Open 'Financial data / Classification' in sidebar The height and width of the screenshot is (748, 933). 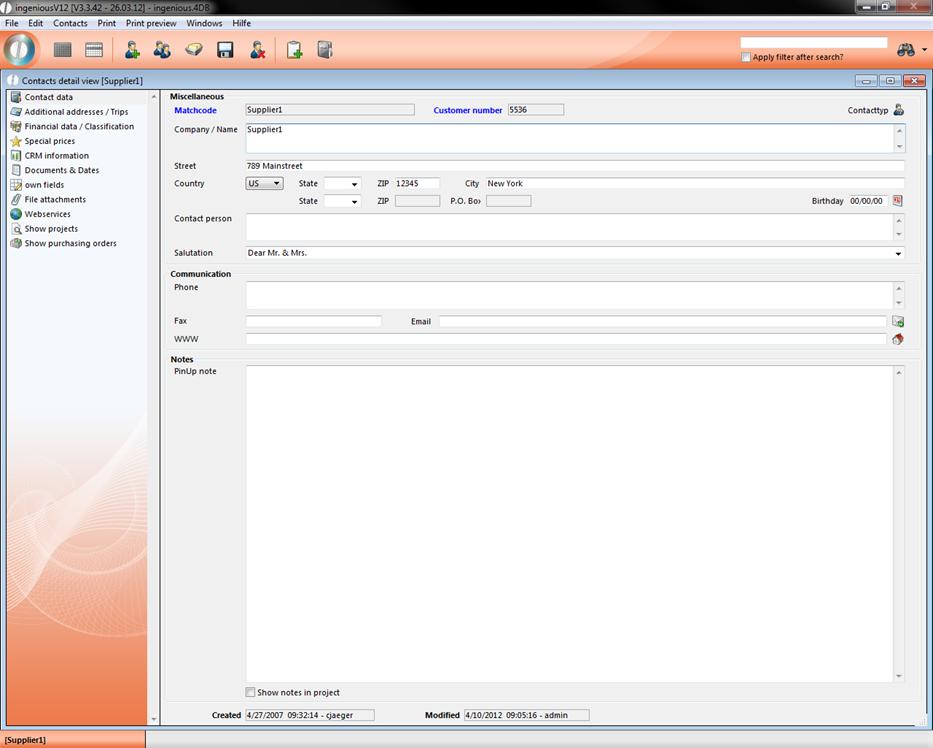pos(79,127)
